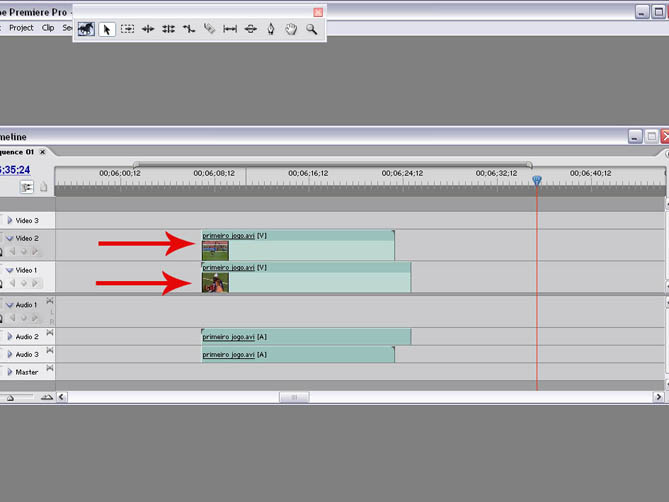The image size is (669, 502).
Task: Expand the Video 3 track
Action: click(10, 220)
